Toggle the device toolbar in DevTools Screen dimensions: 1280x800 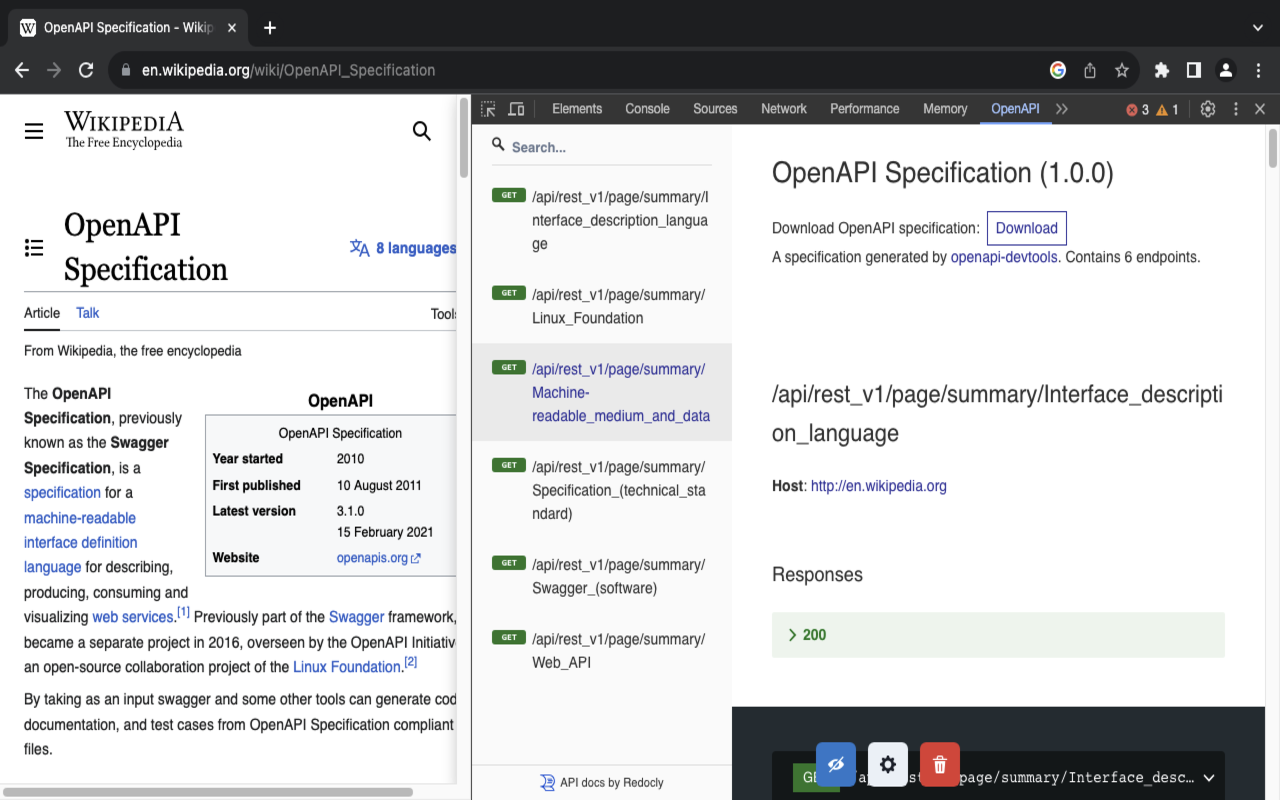pos(516,109)
